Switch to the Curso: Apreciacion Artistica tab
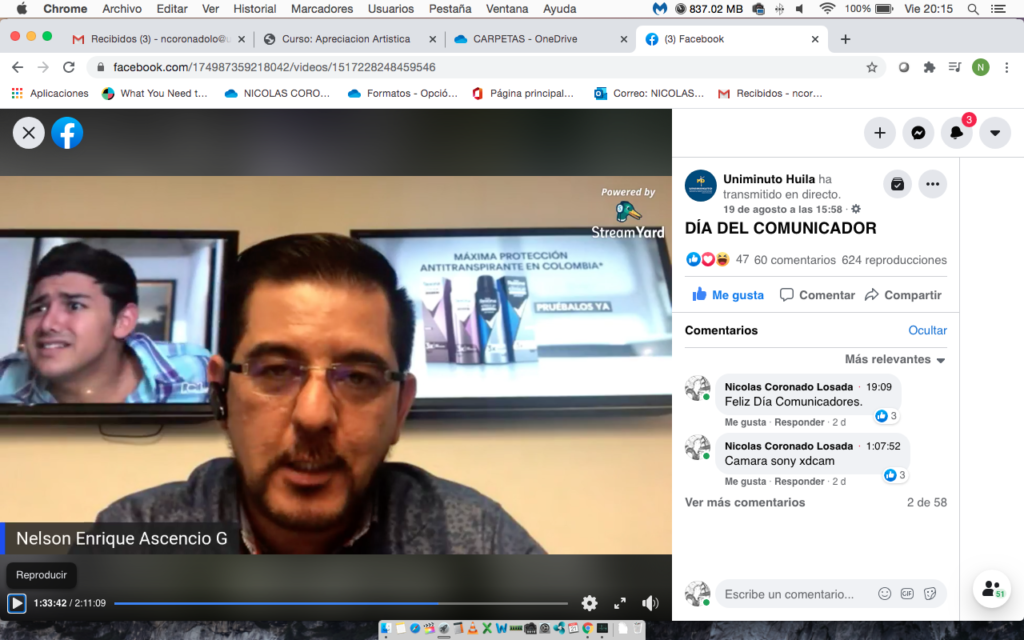The height and width of the screenshot is (640, 1024). [346, 39]
